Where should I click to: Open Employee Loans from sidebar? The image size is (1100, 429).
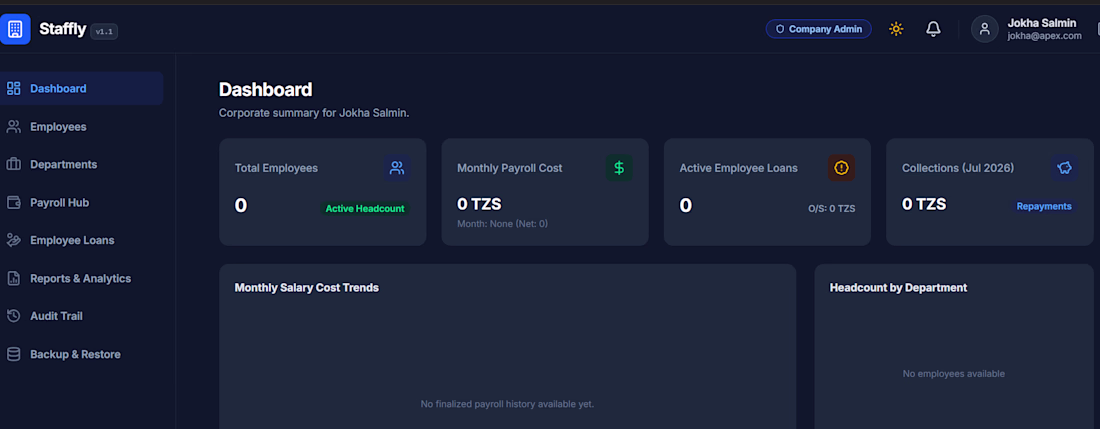(81, 240)
